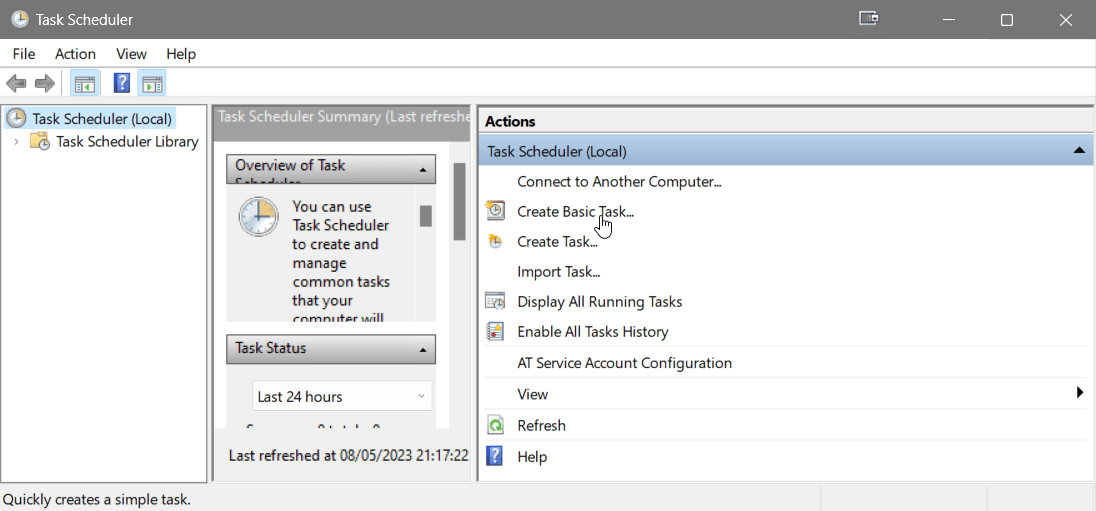Click the blue Help toolbar icon
Screen dimensions: 1096x511
point(122,84)
